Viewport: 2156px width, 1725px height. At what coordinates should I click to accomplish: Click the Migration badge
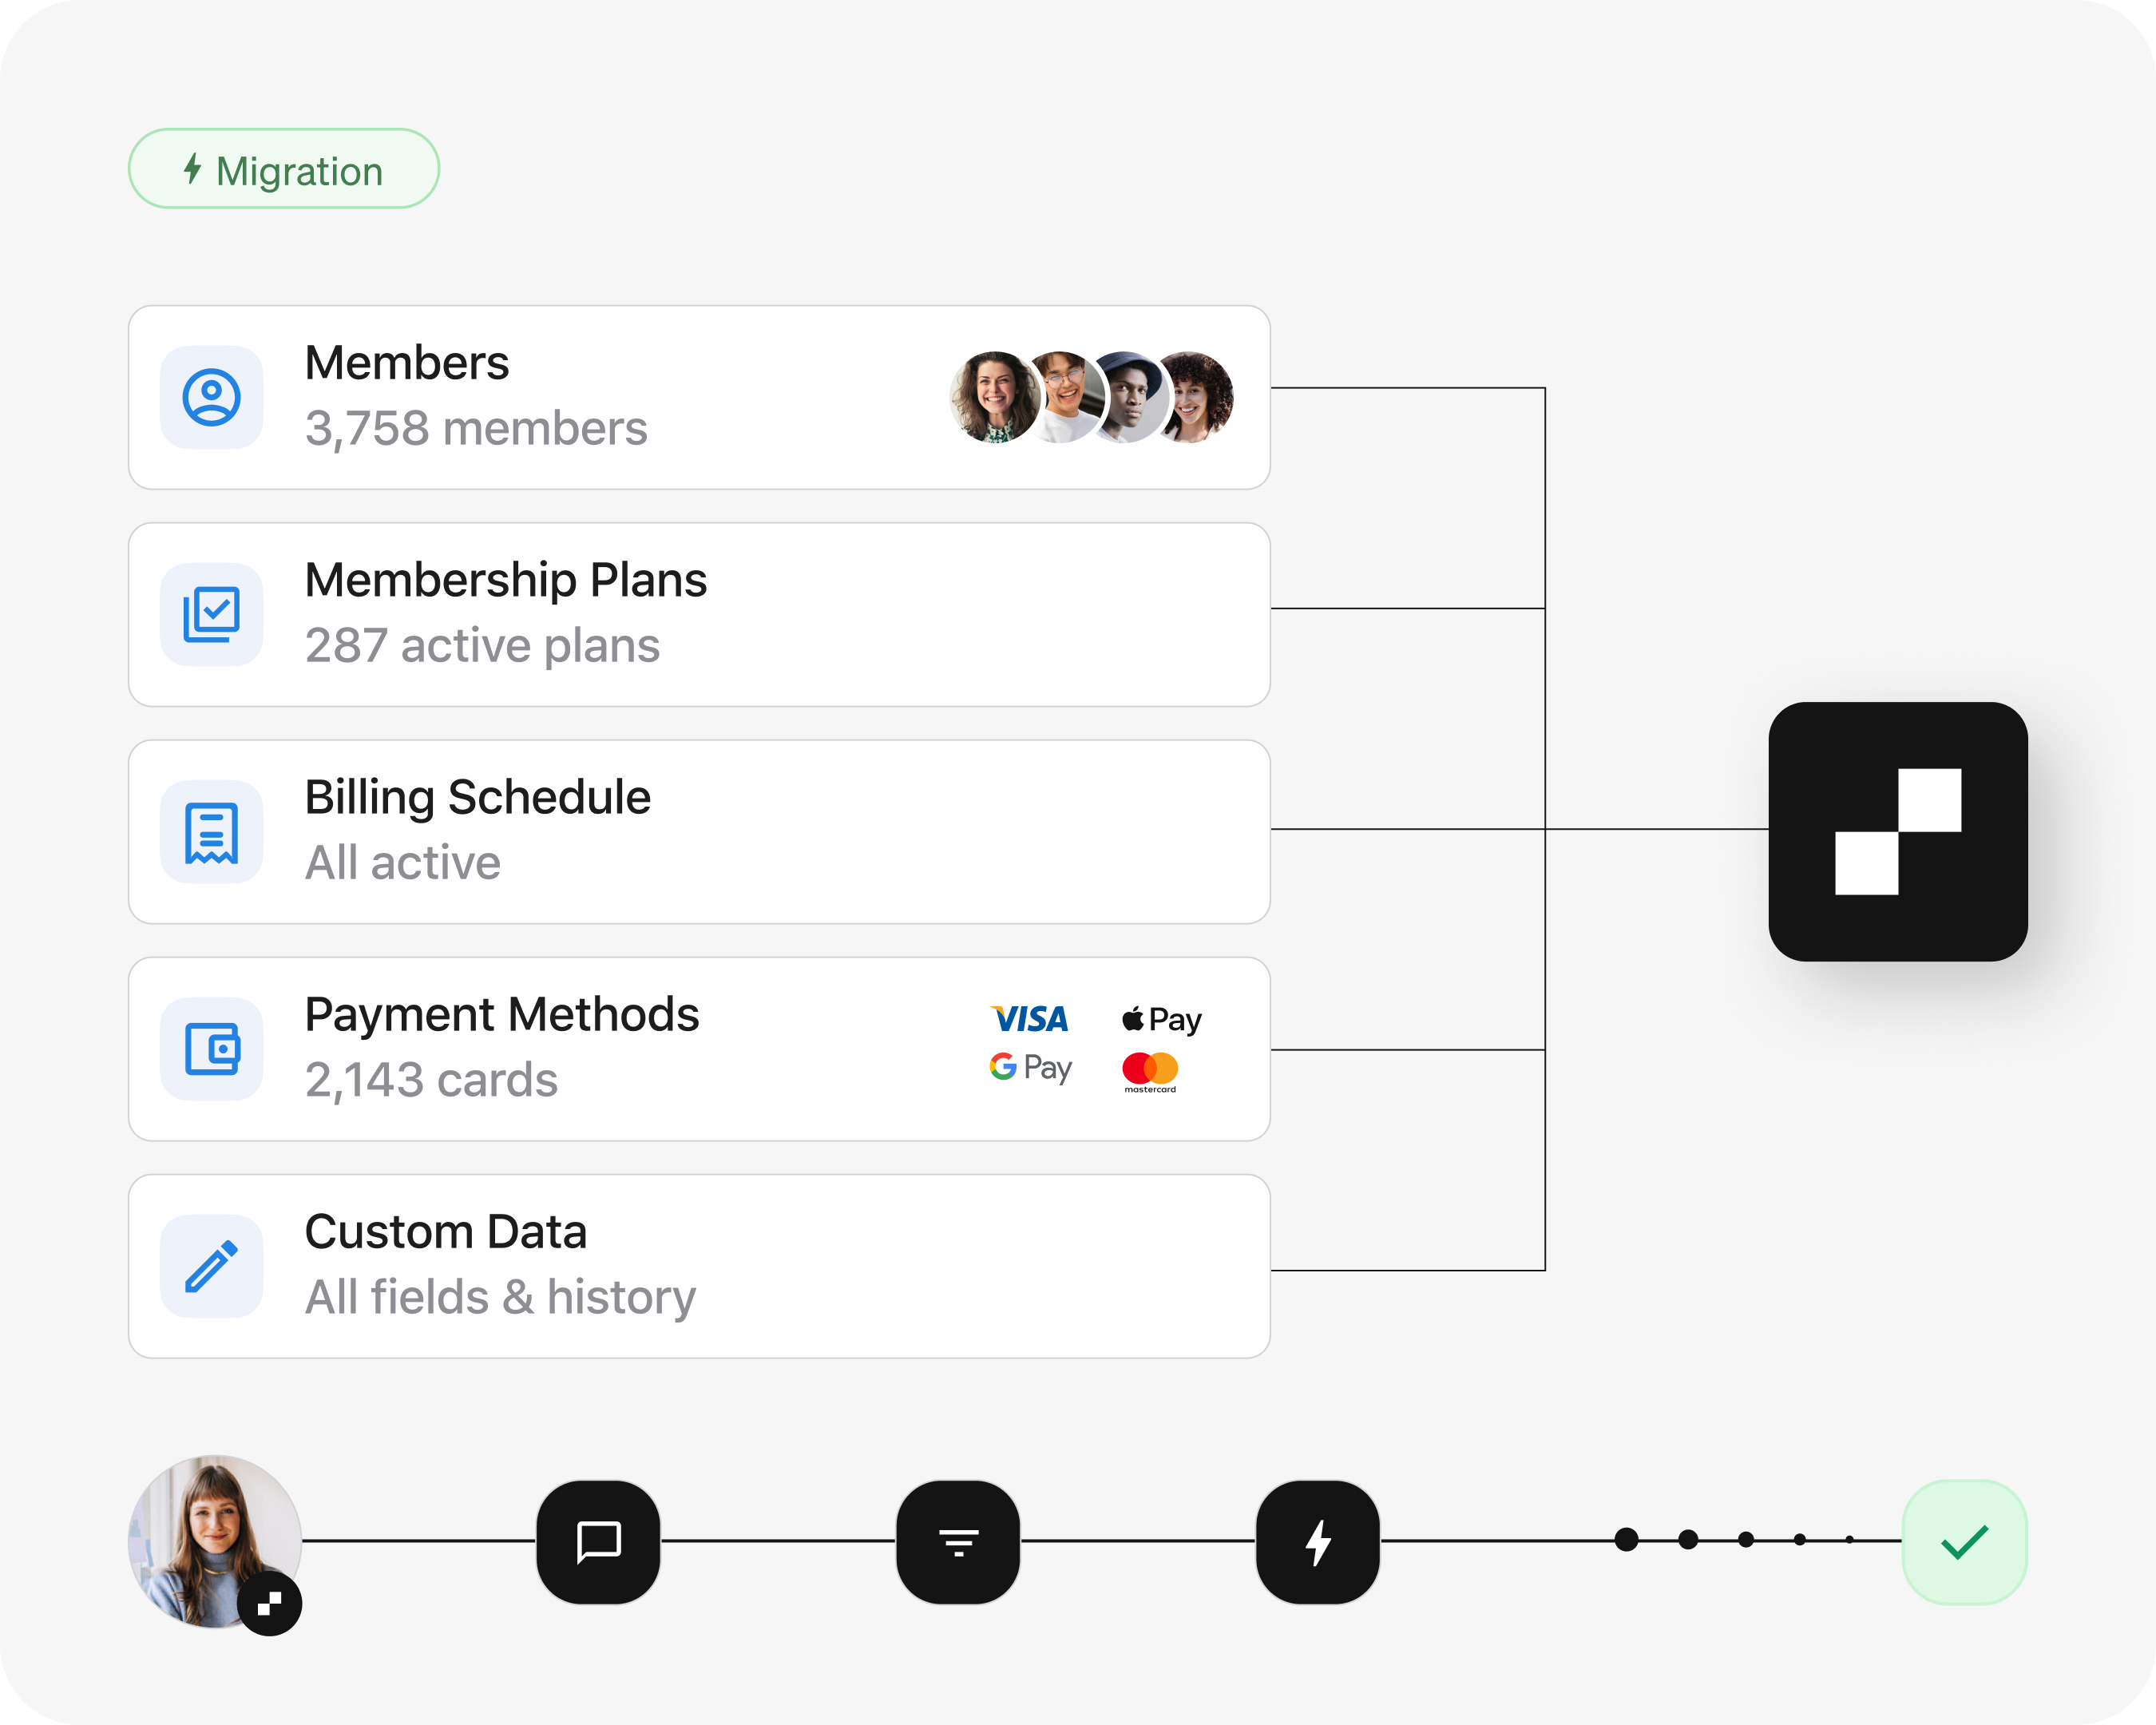pos(284,169)
